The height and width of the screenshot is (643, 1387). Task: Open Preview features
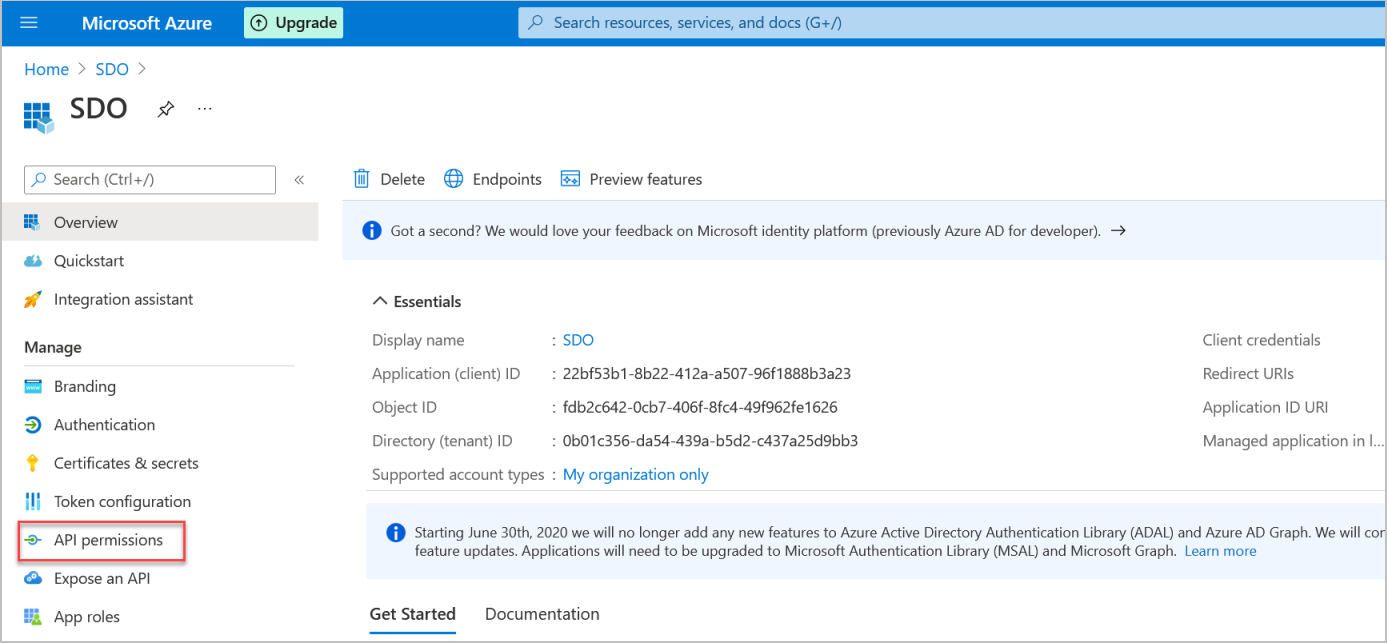pyautogui.click(x=646, y=179)
